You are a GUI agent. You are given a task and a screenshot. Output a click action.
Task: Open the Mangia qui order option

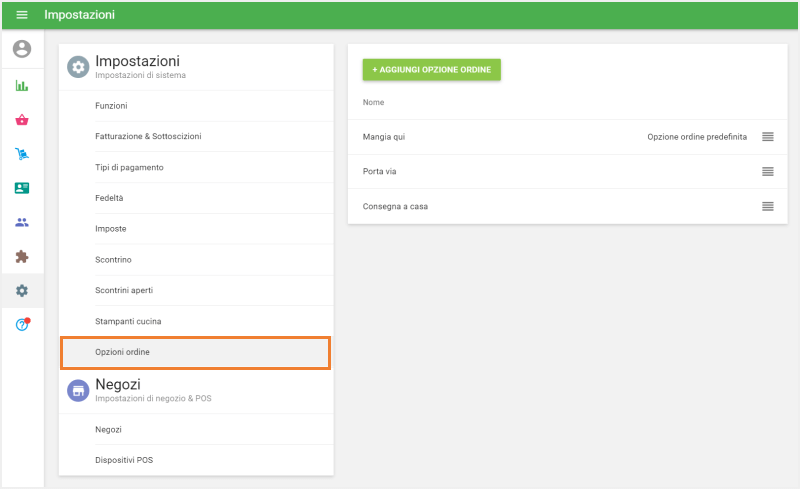point(384,136)
